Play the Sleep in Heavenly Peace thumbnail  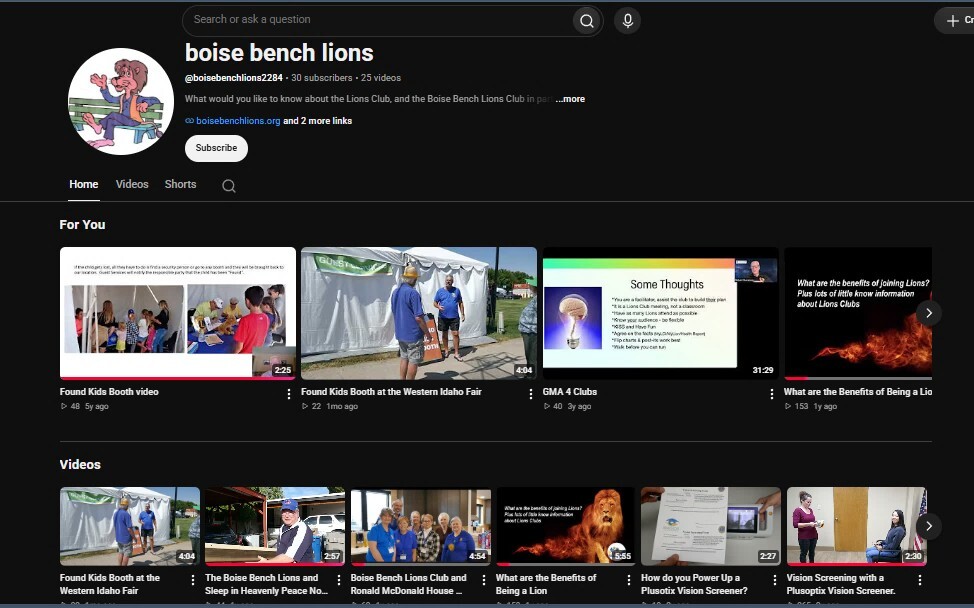275,526
